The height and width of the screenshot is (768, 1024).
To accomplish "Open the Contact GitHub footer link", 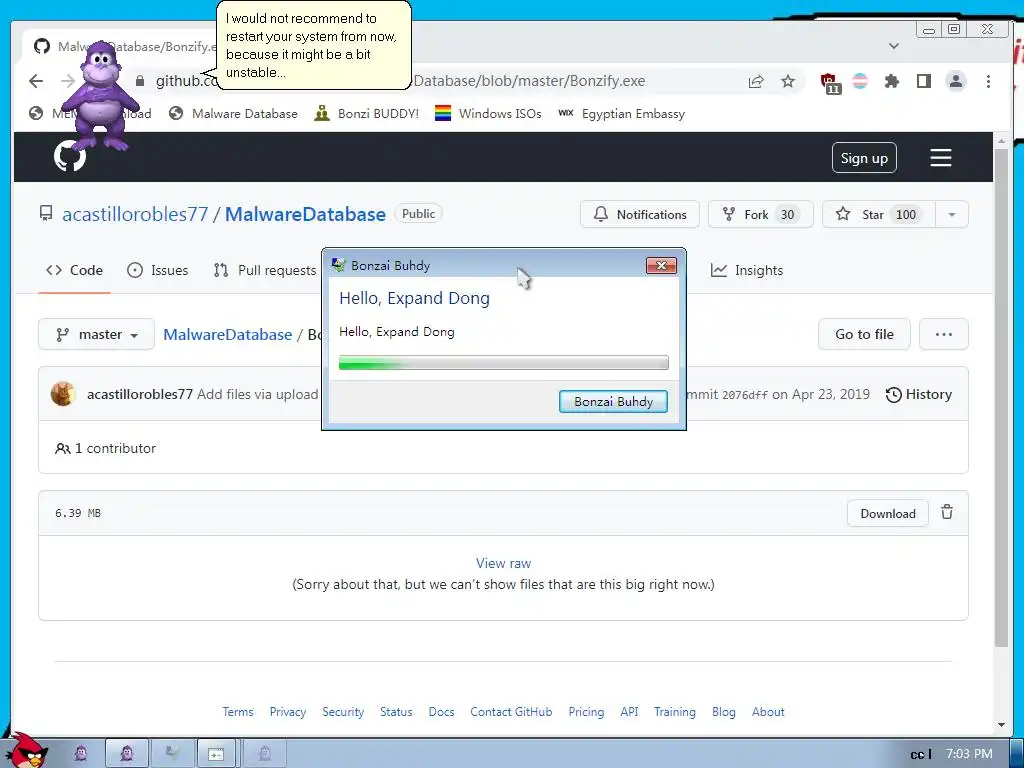I will (x=511, y=712).
